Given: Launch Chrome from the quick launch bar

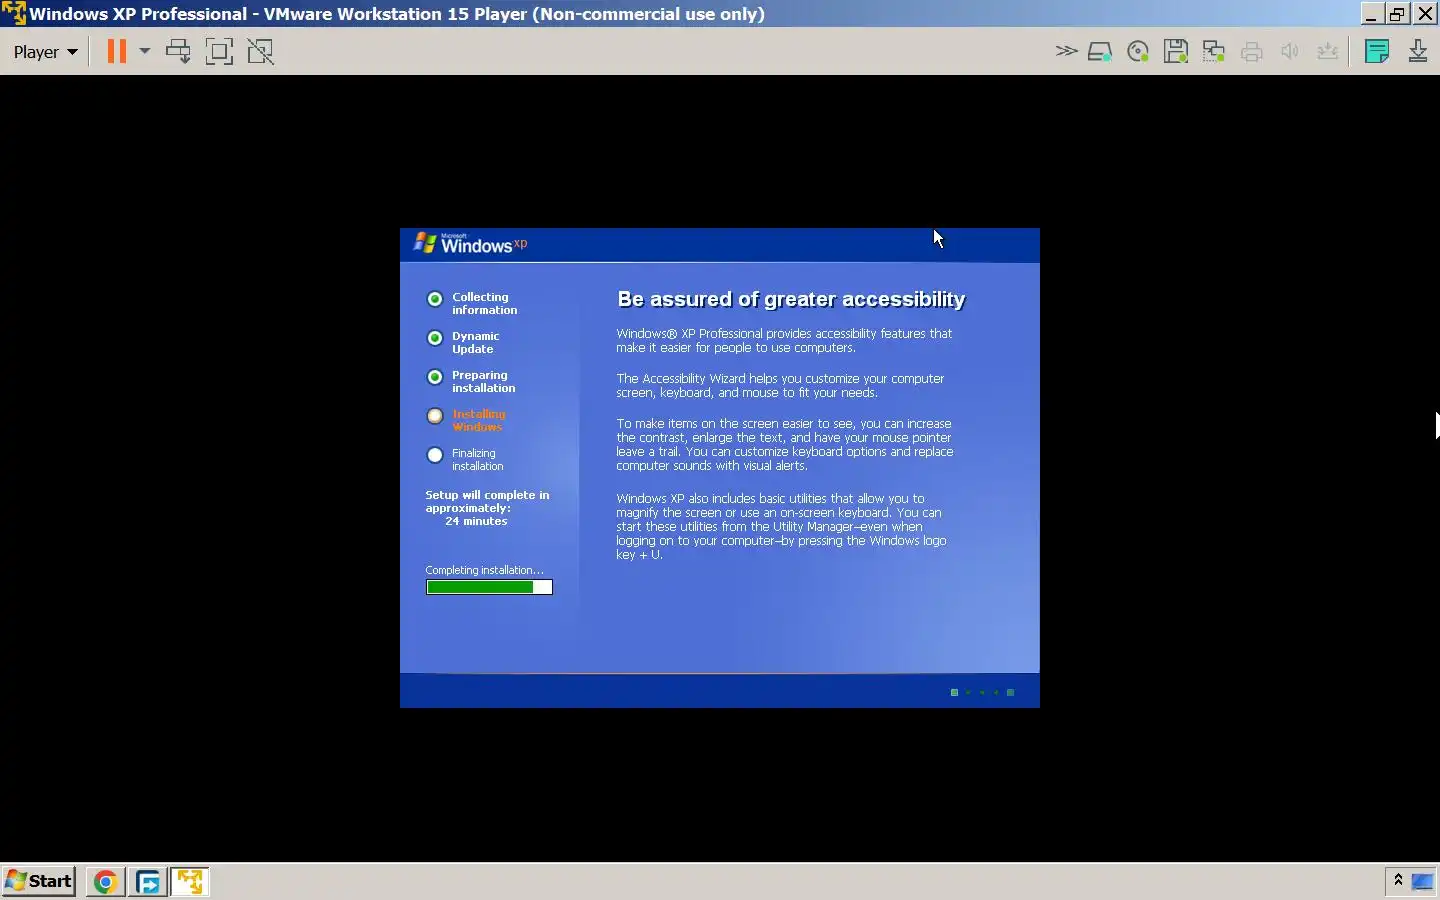Looking at the screenshot, I should click(x=105, y=882).
